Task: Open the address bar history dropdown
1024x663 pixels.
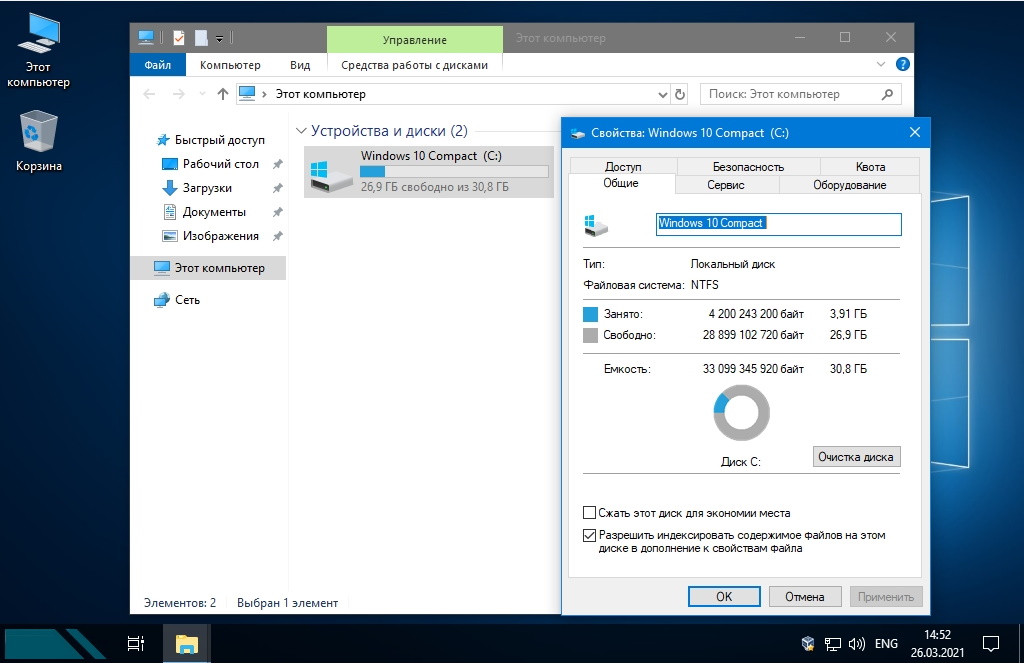Action: pyautogui.click(x=662, y=94)
